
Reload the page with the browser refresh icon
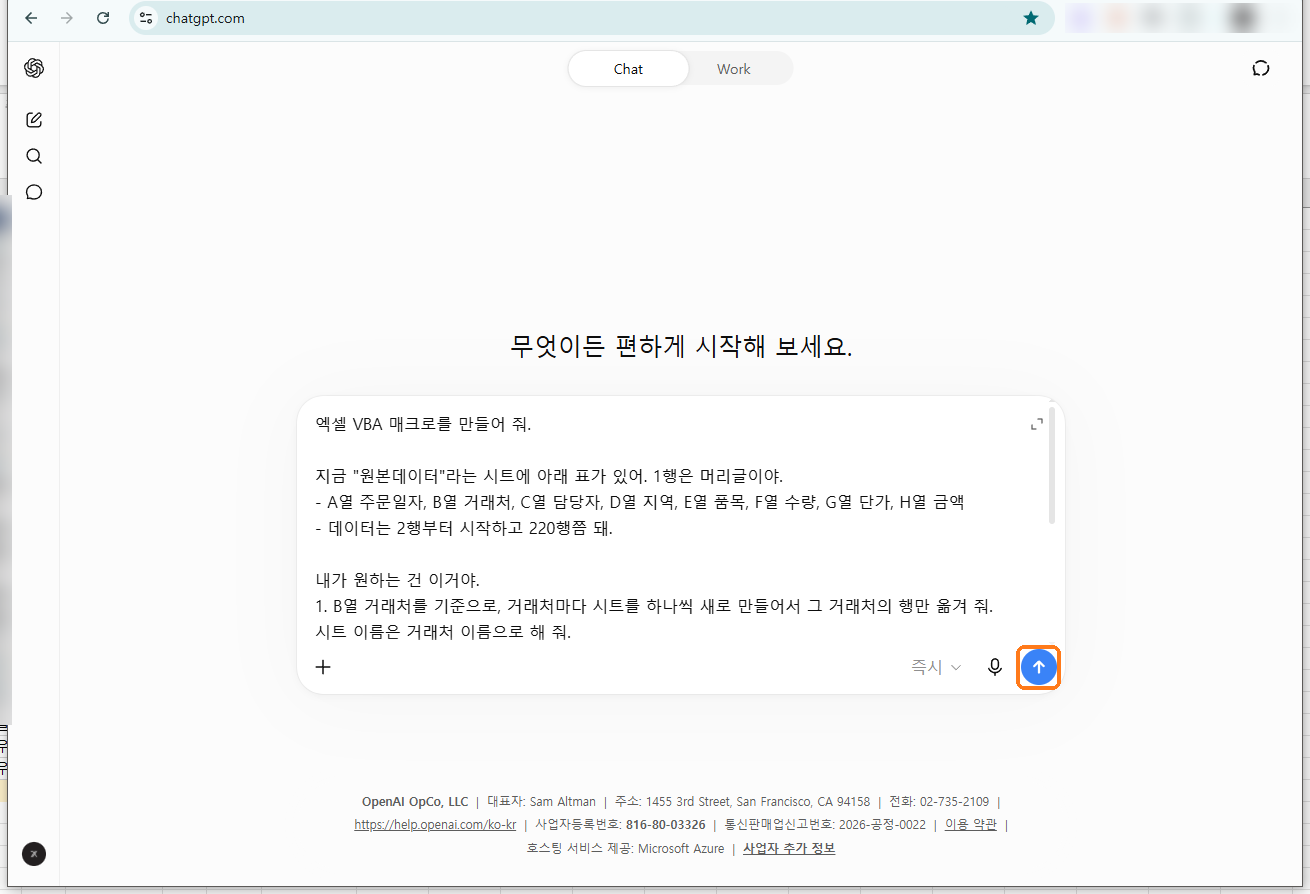pyautogui.click(x=103, y=18)
